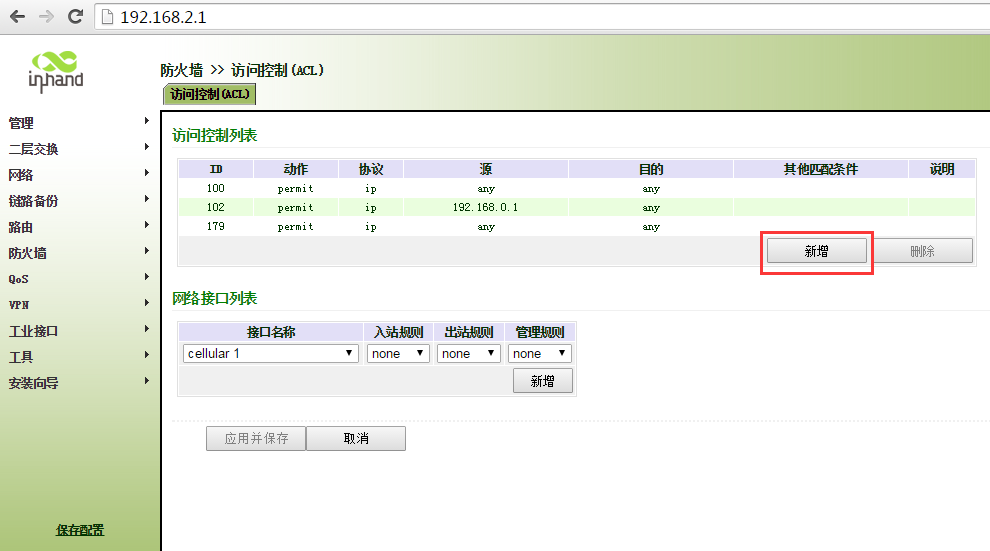Click the browser forward arrow
The width and height of the screenshot is (990, 551).
46,17
